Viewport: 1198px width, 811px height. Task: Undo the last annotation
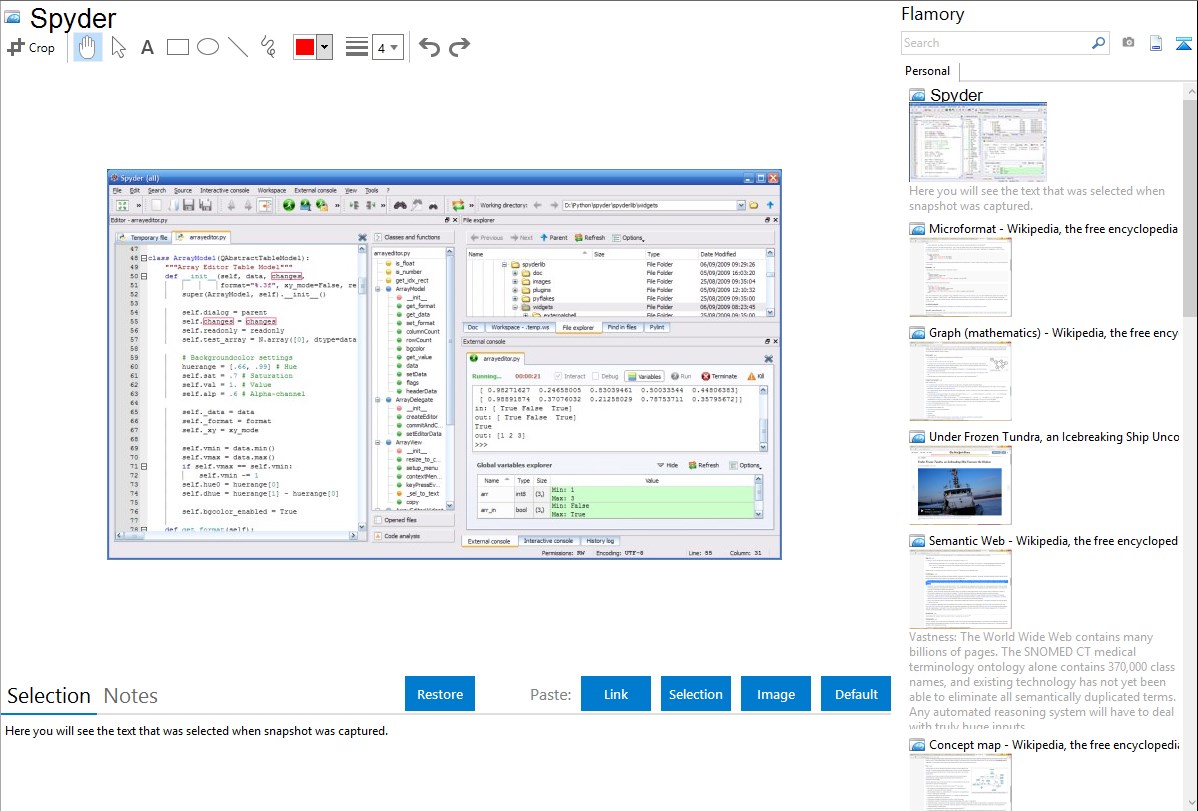(x=429, y=47)
